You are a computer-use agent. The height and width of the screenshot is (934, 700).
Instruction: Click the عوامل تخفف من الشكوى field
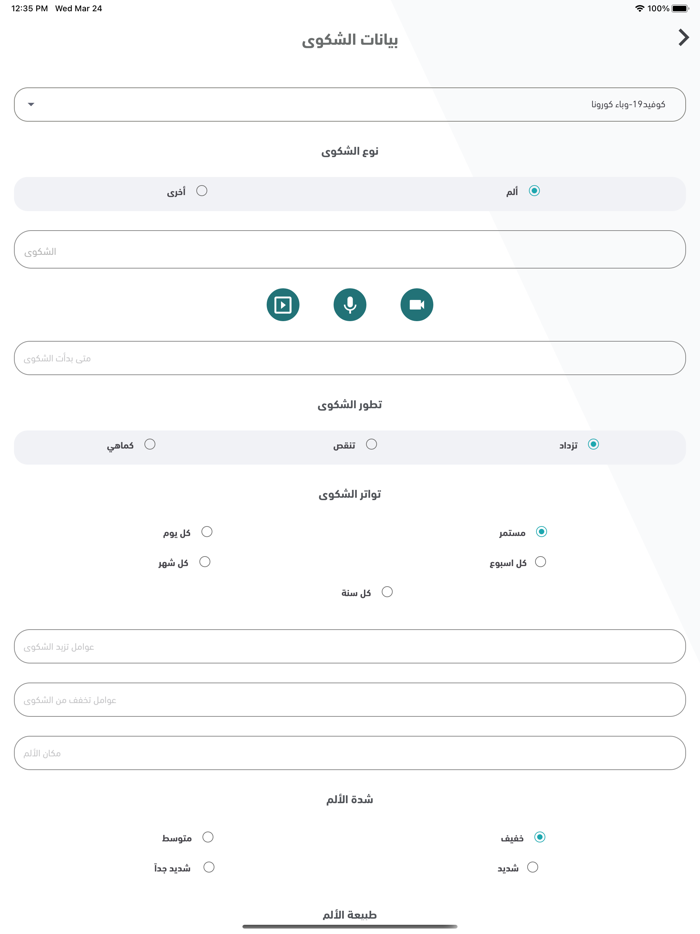click(x=349, y=699)
